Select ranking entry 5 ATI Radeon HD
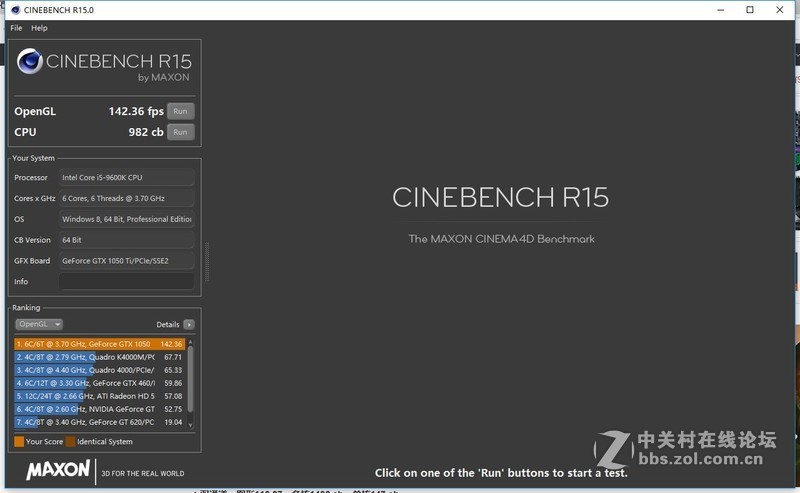The height and width of the screenshot is (493, 800). coord(99,396)
